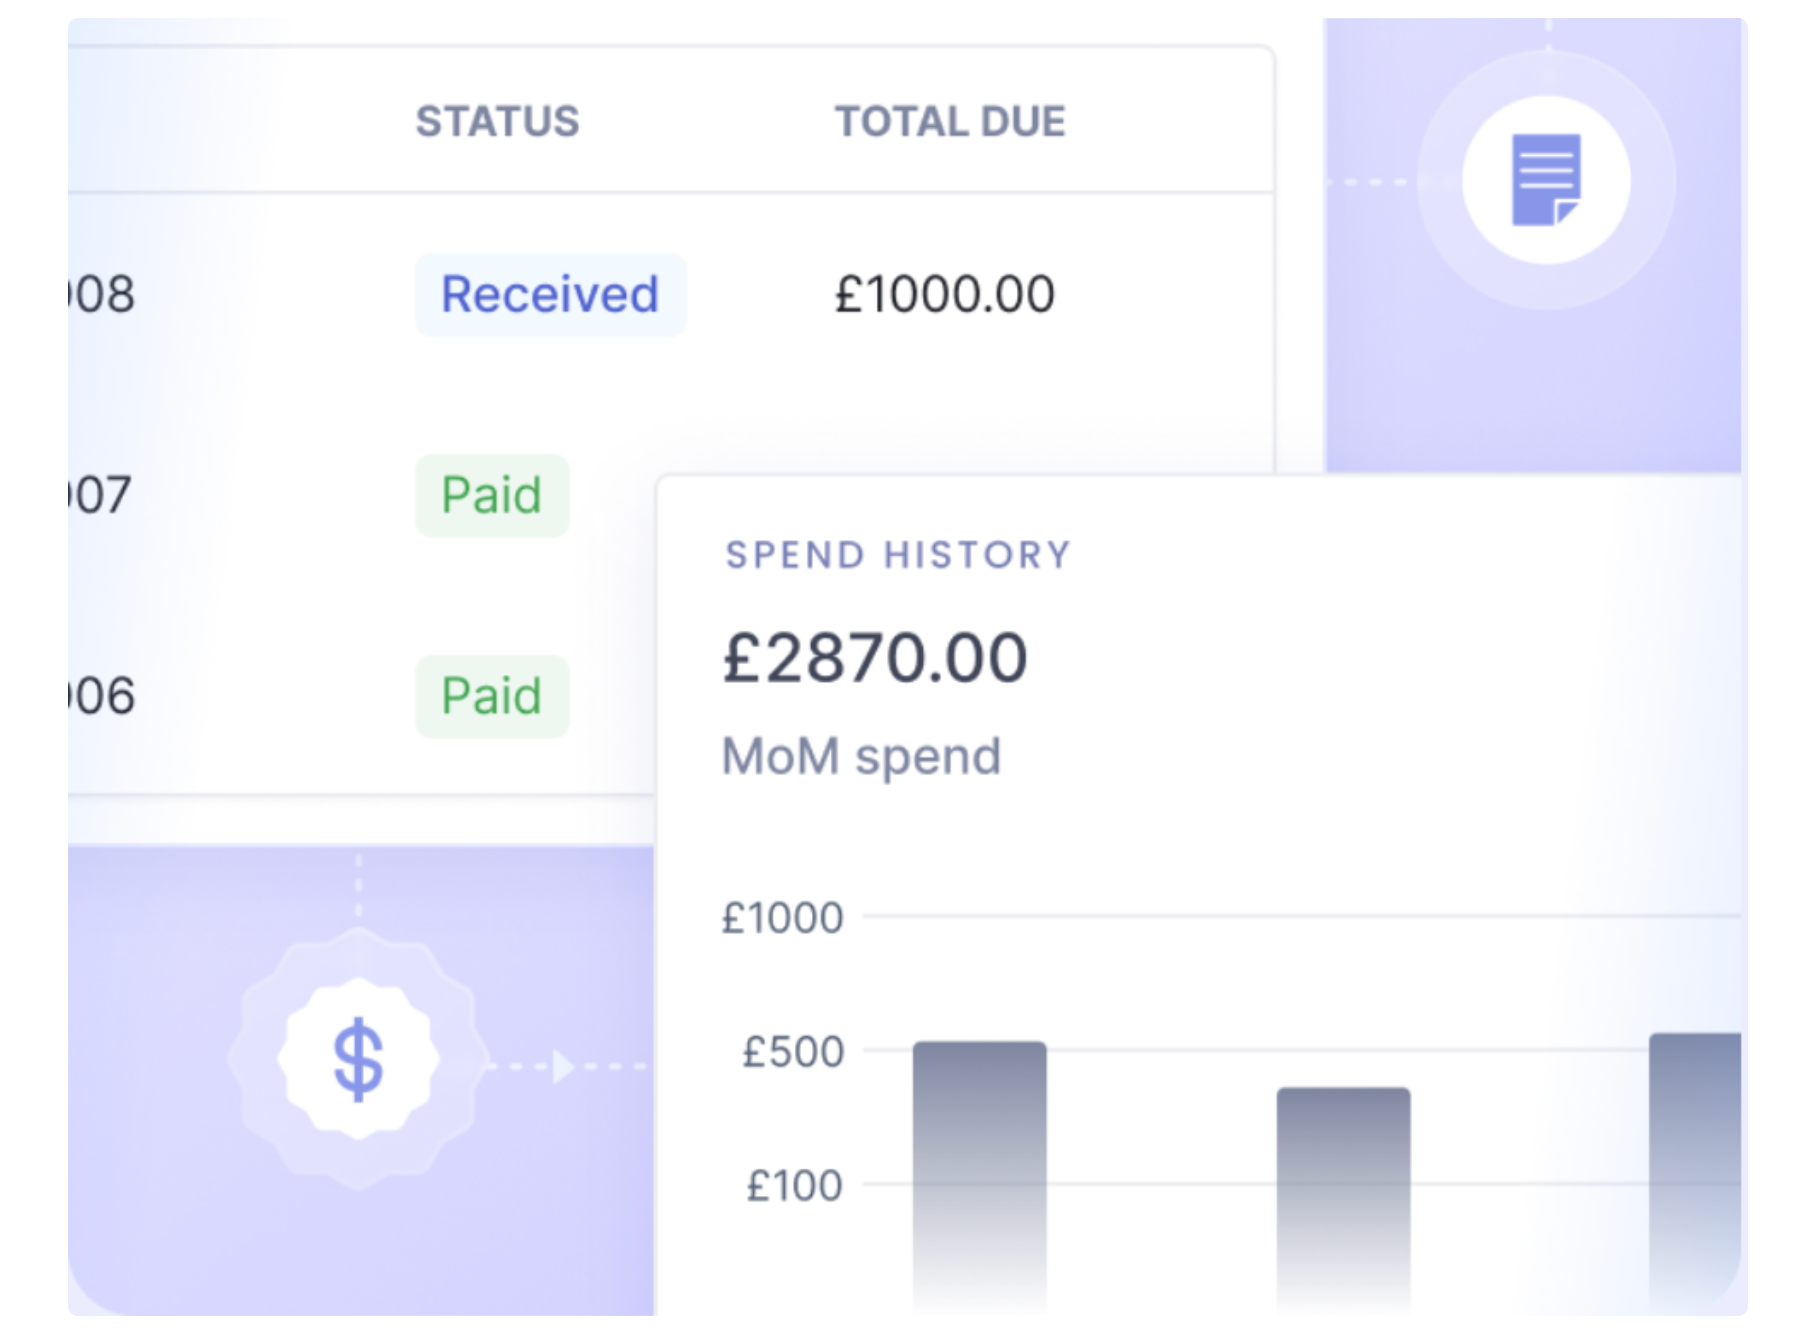
Task: Click the small arrow beside dollar badge
Action: pyautogui.click(x=563, y=1067)
